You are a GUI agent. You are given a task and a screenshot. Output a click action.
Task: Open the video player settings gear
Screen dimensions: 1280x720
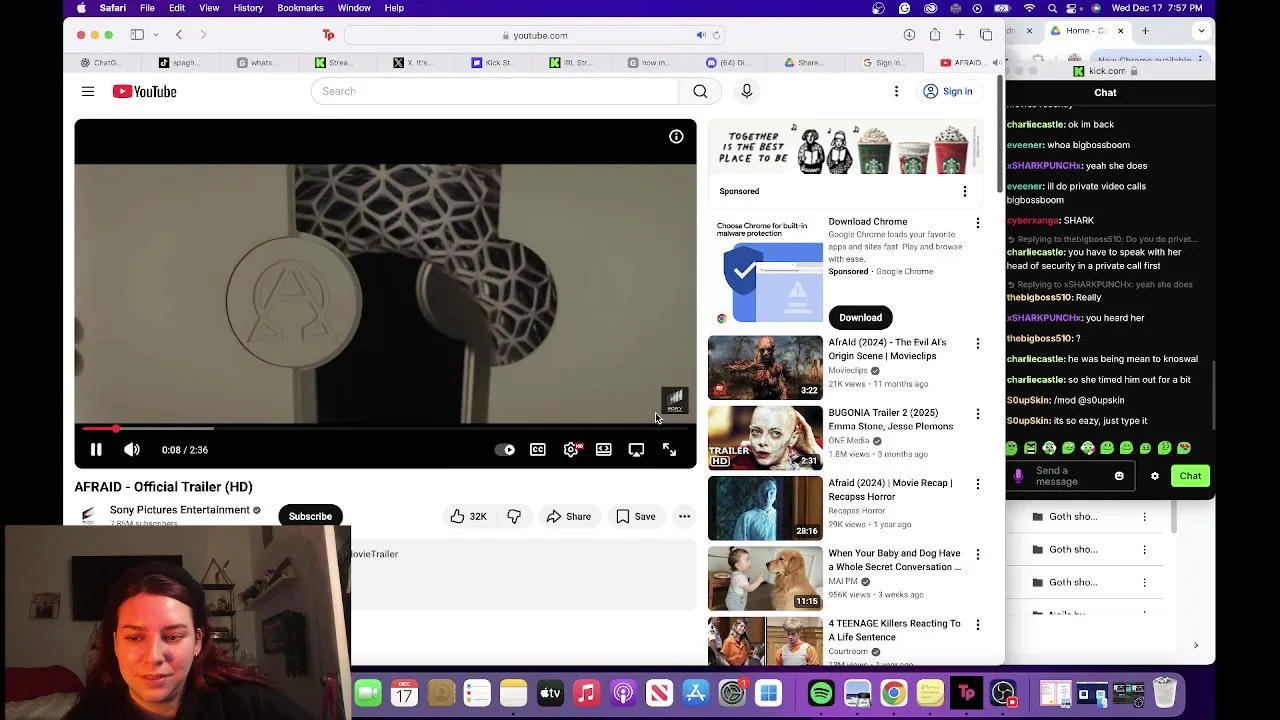tap(571, 450)
